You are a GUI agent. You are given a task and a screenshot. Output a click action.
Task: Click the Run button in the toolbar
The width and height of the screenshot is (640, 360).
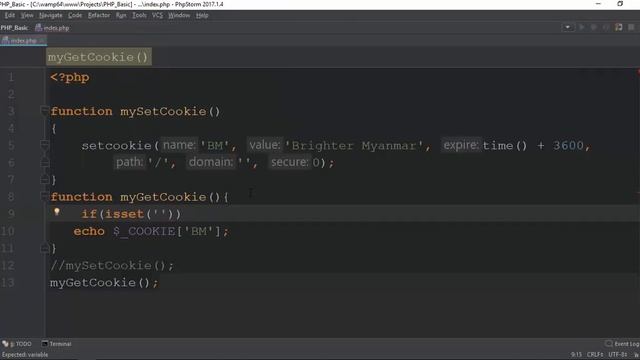pyautogui.click(x=582, y=27)
